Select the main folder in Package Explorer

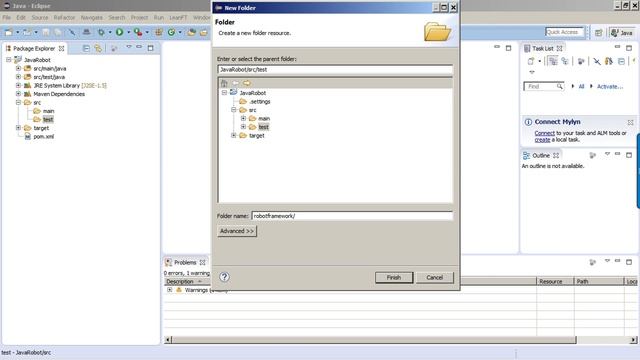point(48,111)
